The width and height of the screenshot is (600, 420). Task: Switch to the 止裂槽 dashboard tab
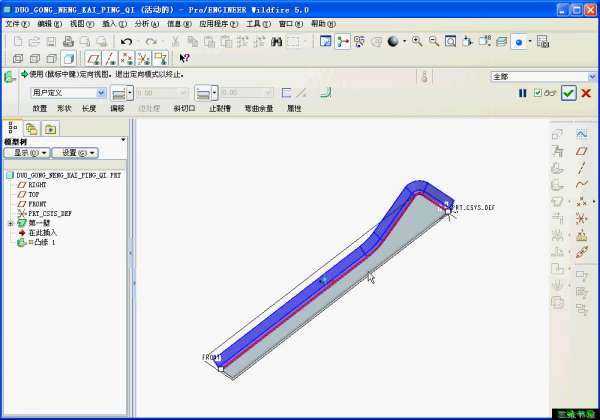(x=218, y=108)
